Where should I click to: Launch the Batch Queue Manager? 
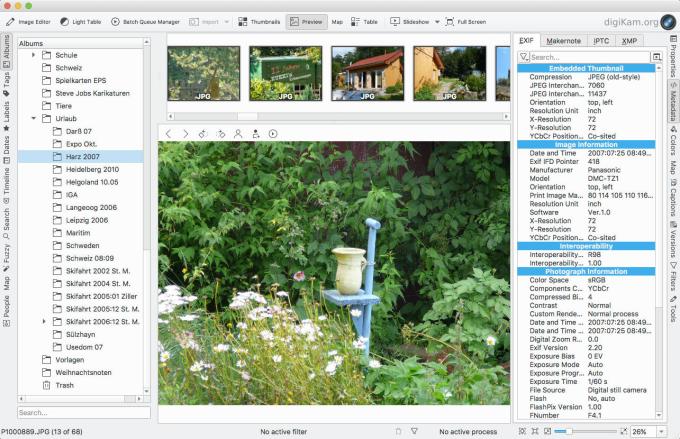(145, 22)
